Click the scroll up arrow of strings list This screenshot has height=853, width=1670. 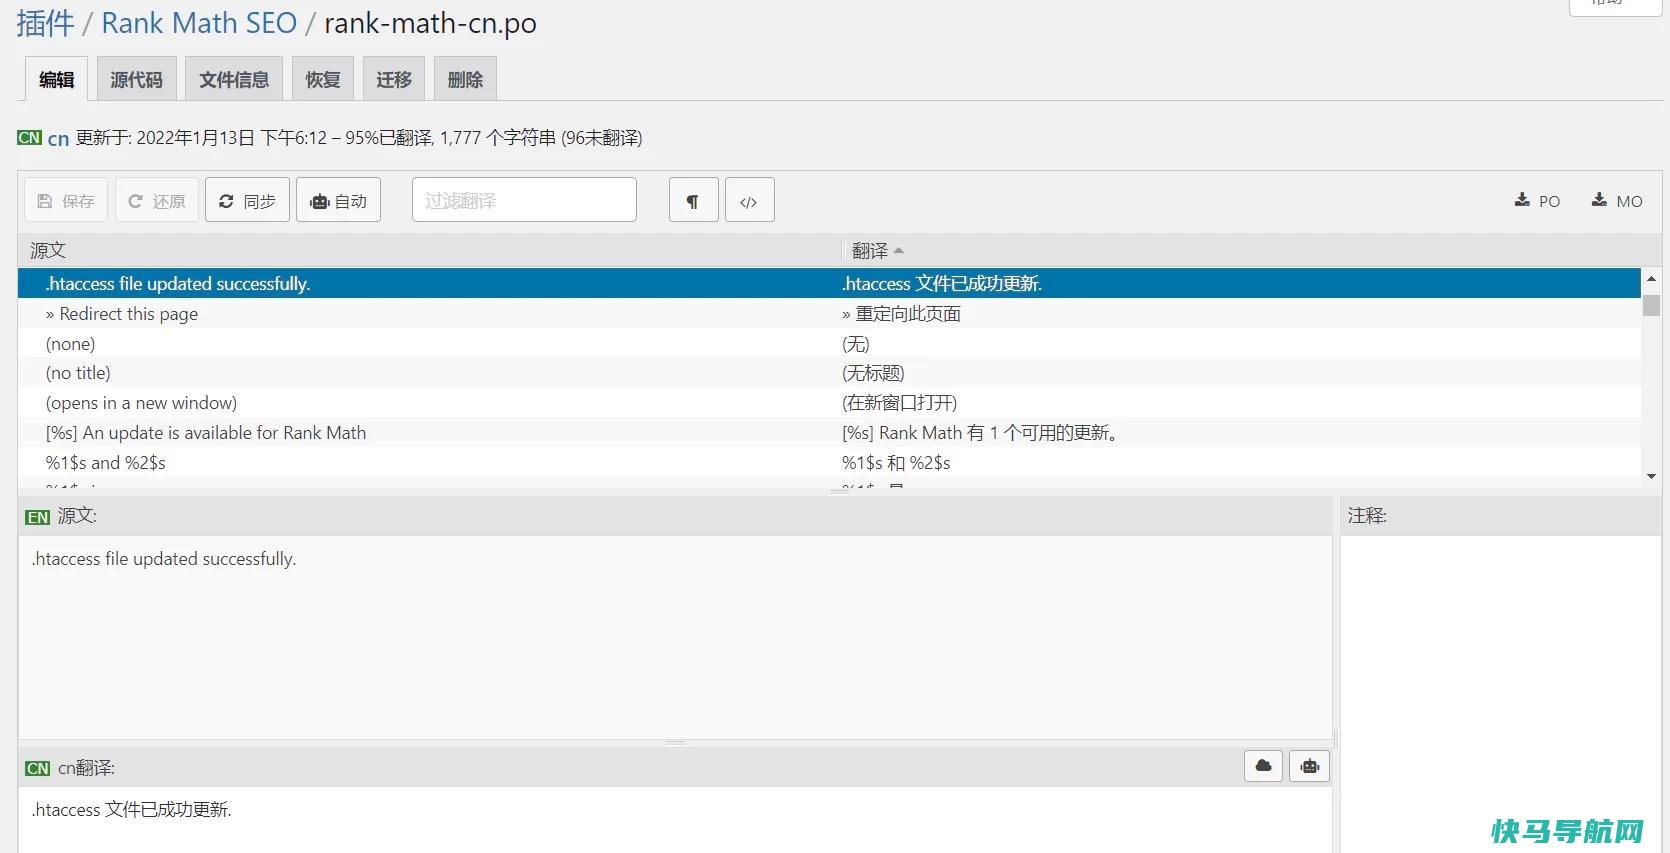(x=1651, y=278)
